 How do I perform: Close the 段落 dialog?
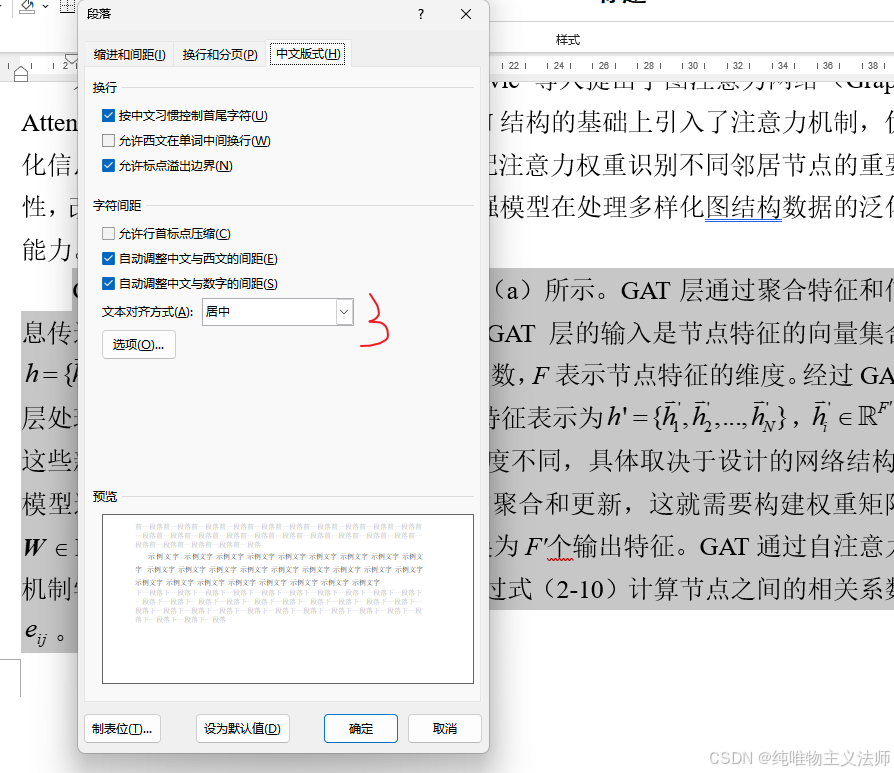pyautogui.click(x=466, y=14)
